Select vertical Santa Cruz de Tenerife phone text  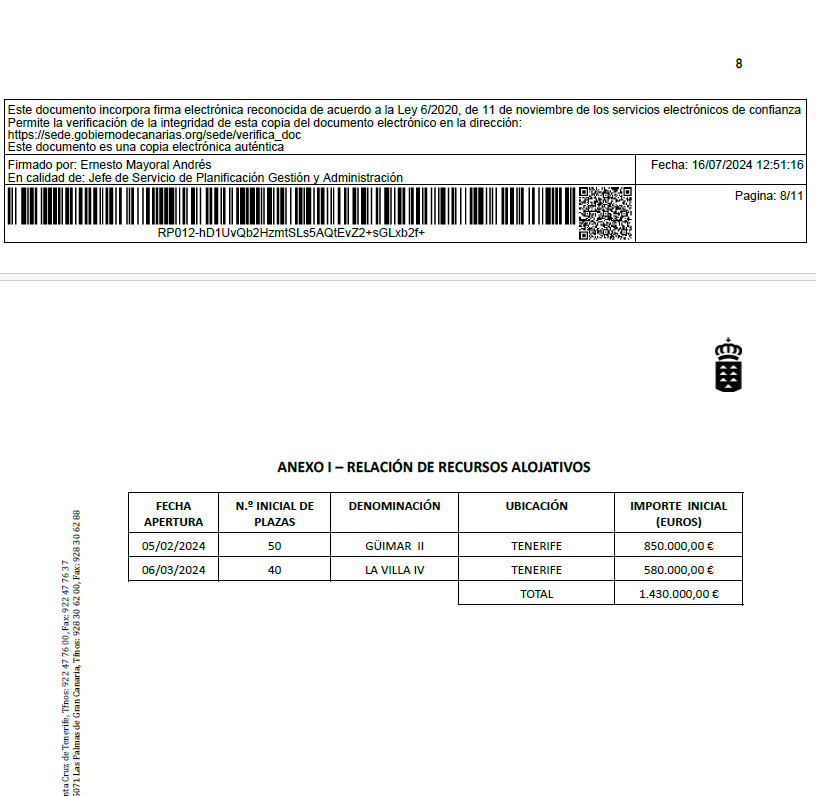click(x=65, y=678)
